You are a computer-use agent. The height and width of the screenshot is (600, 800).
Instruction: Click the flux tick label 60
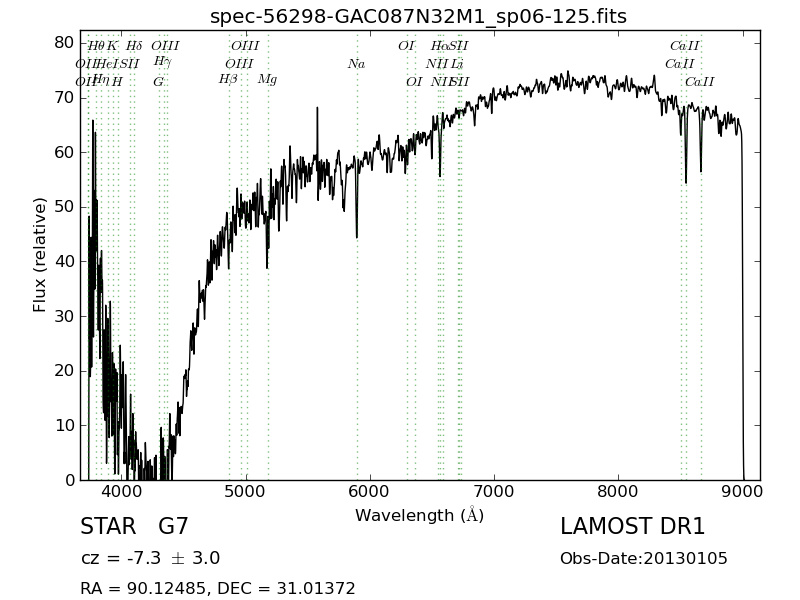pos(64,152)
